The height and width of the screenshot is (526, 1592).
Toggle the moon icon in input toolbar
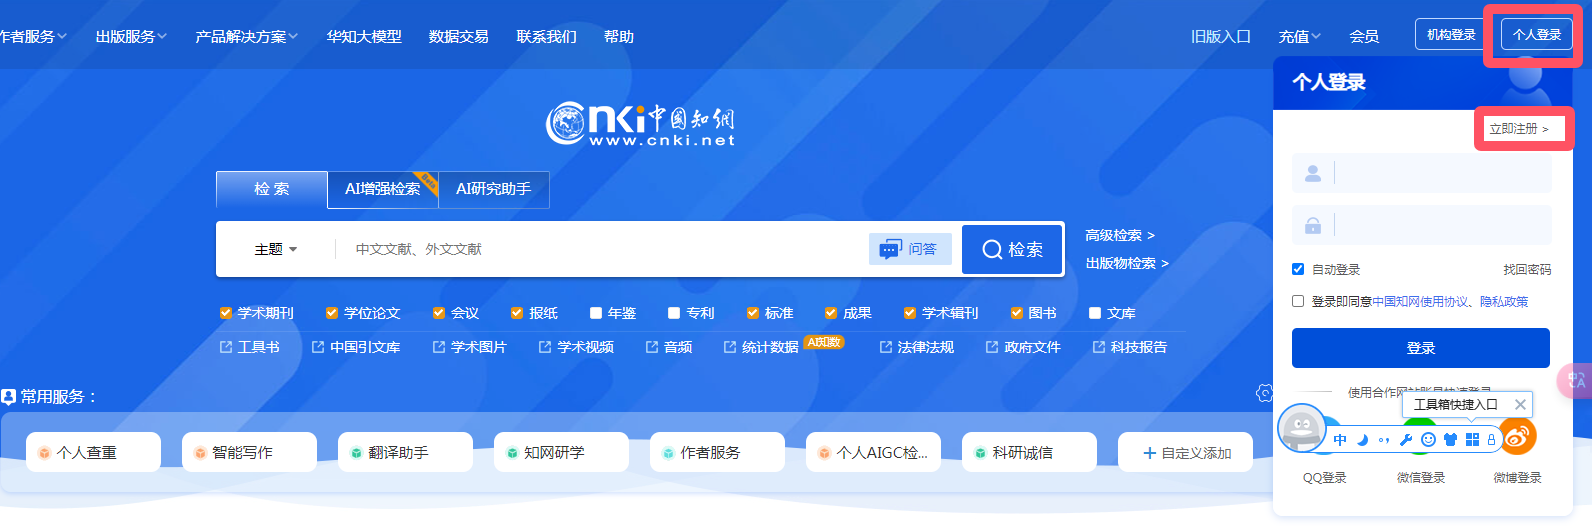1362,440
